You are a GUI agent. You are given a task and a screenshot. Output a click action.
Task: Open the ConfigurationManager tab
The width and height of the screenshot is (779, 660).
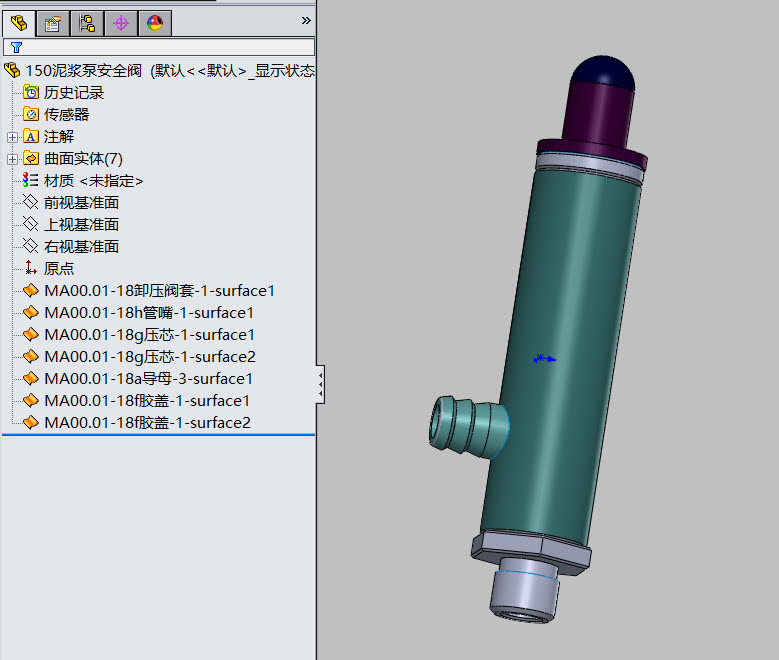coord(87,23)
